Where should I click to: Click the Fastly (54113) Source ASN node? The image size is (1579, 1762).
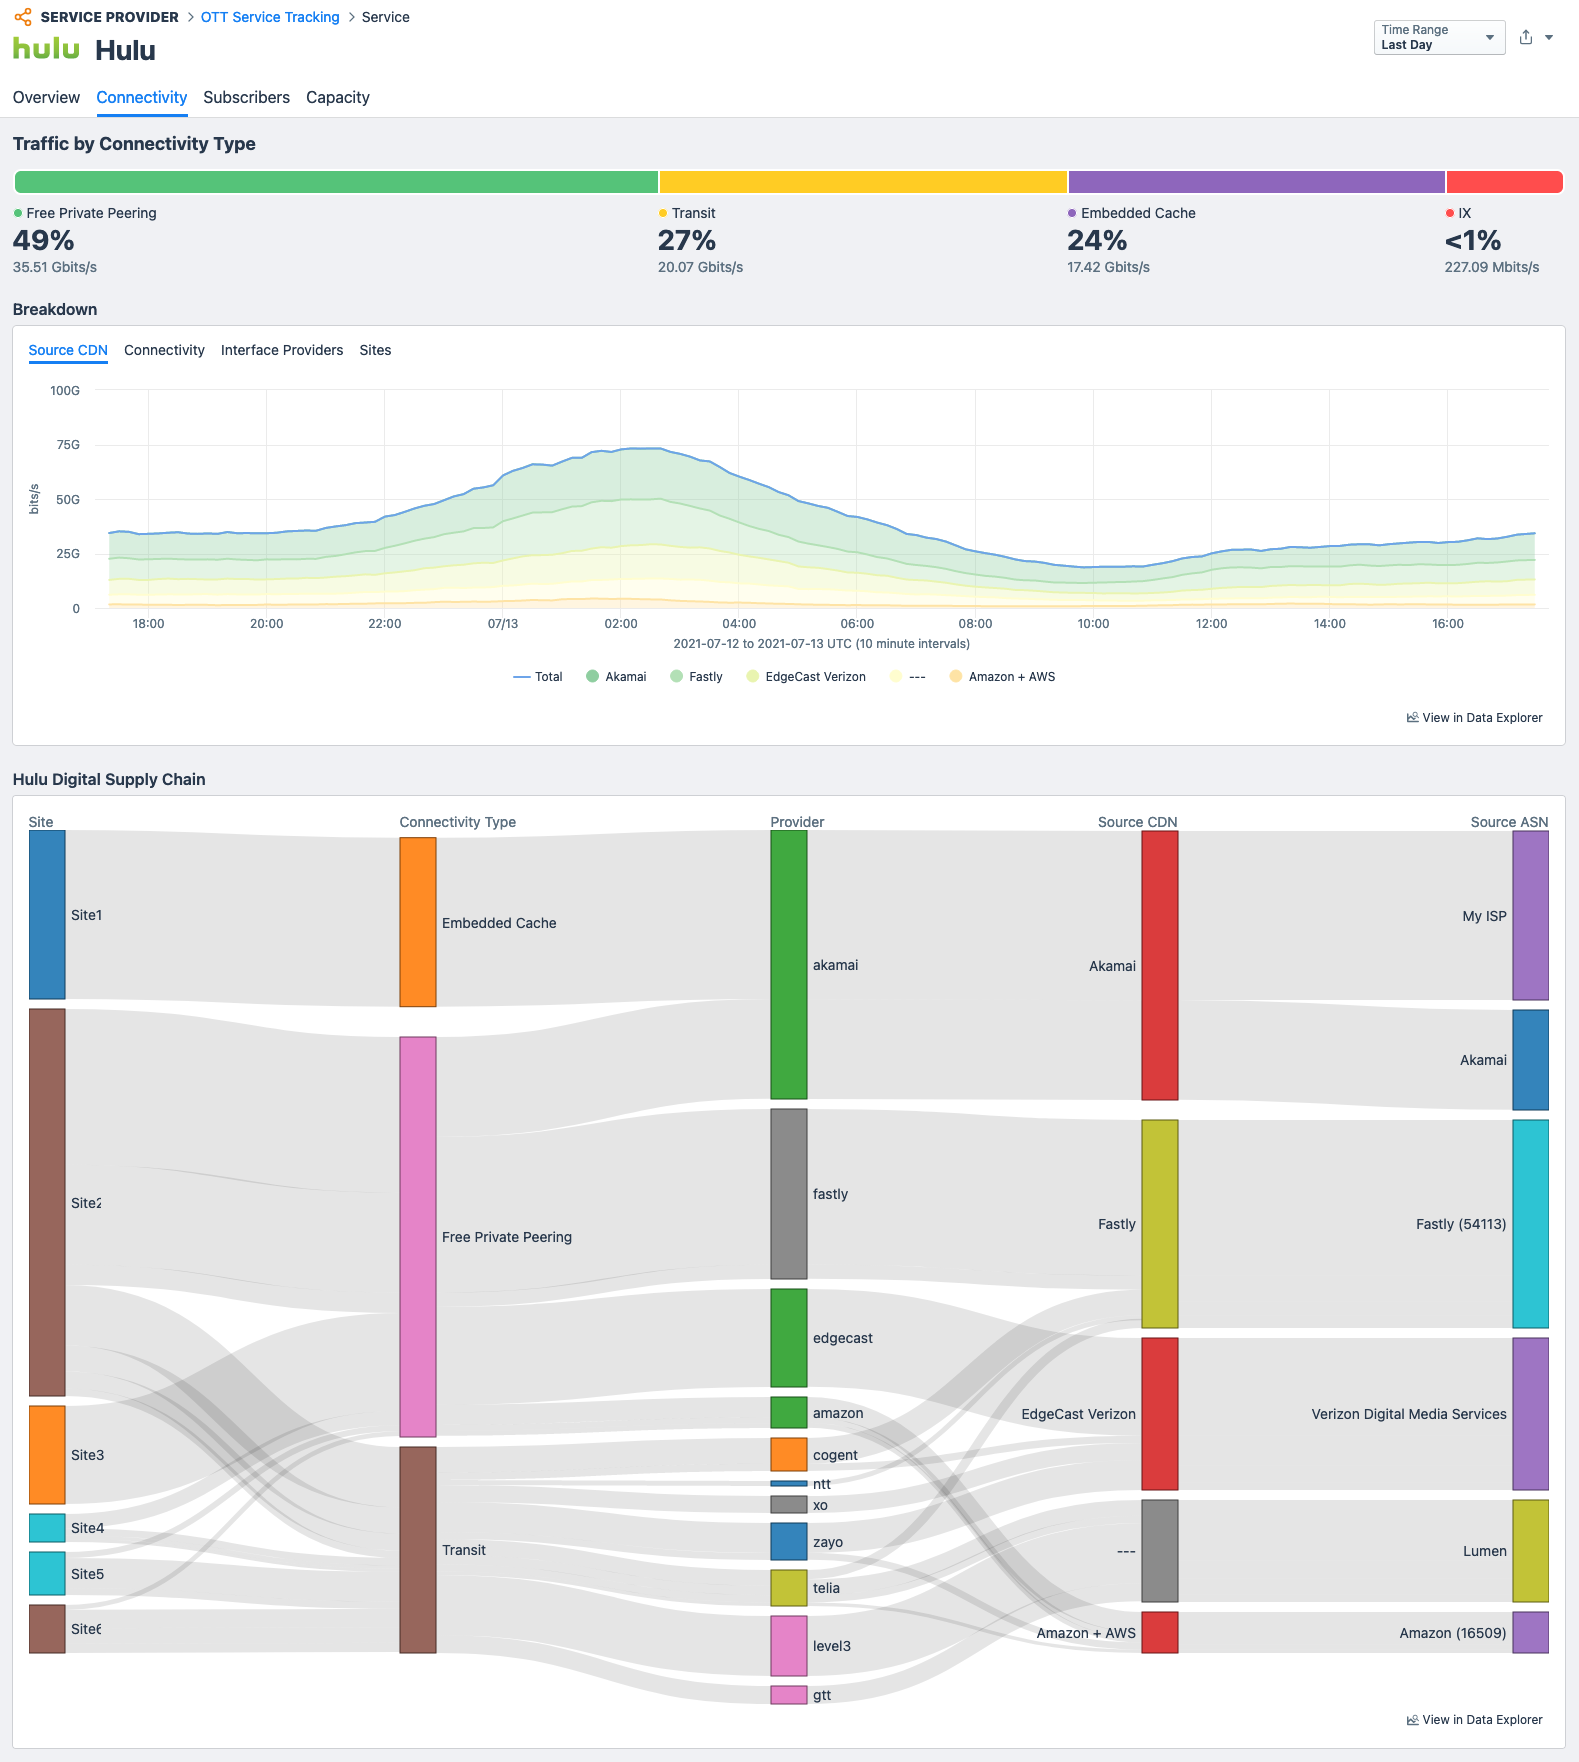tap(1531, 1224)
